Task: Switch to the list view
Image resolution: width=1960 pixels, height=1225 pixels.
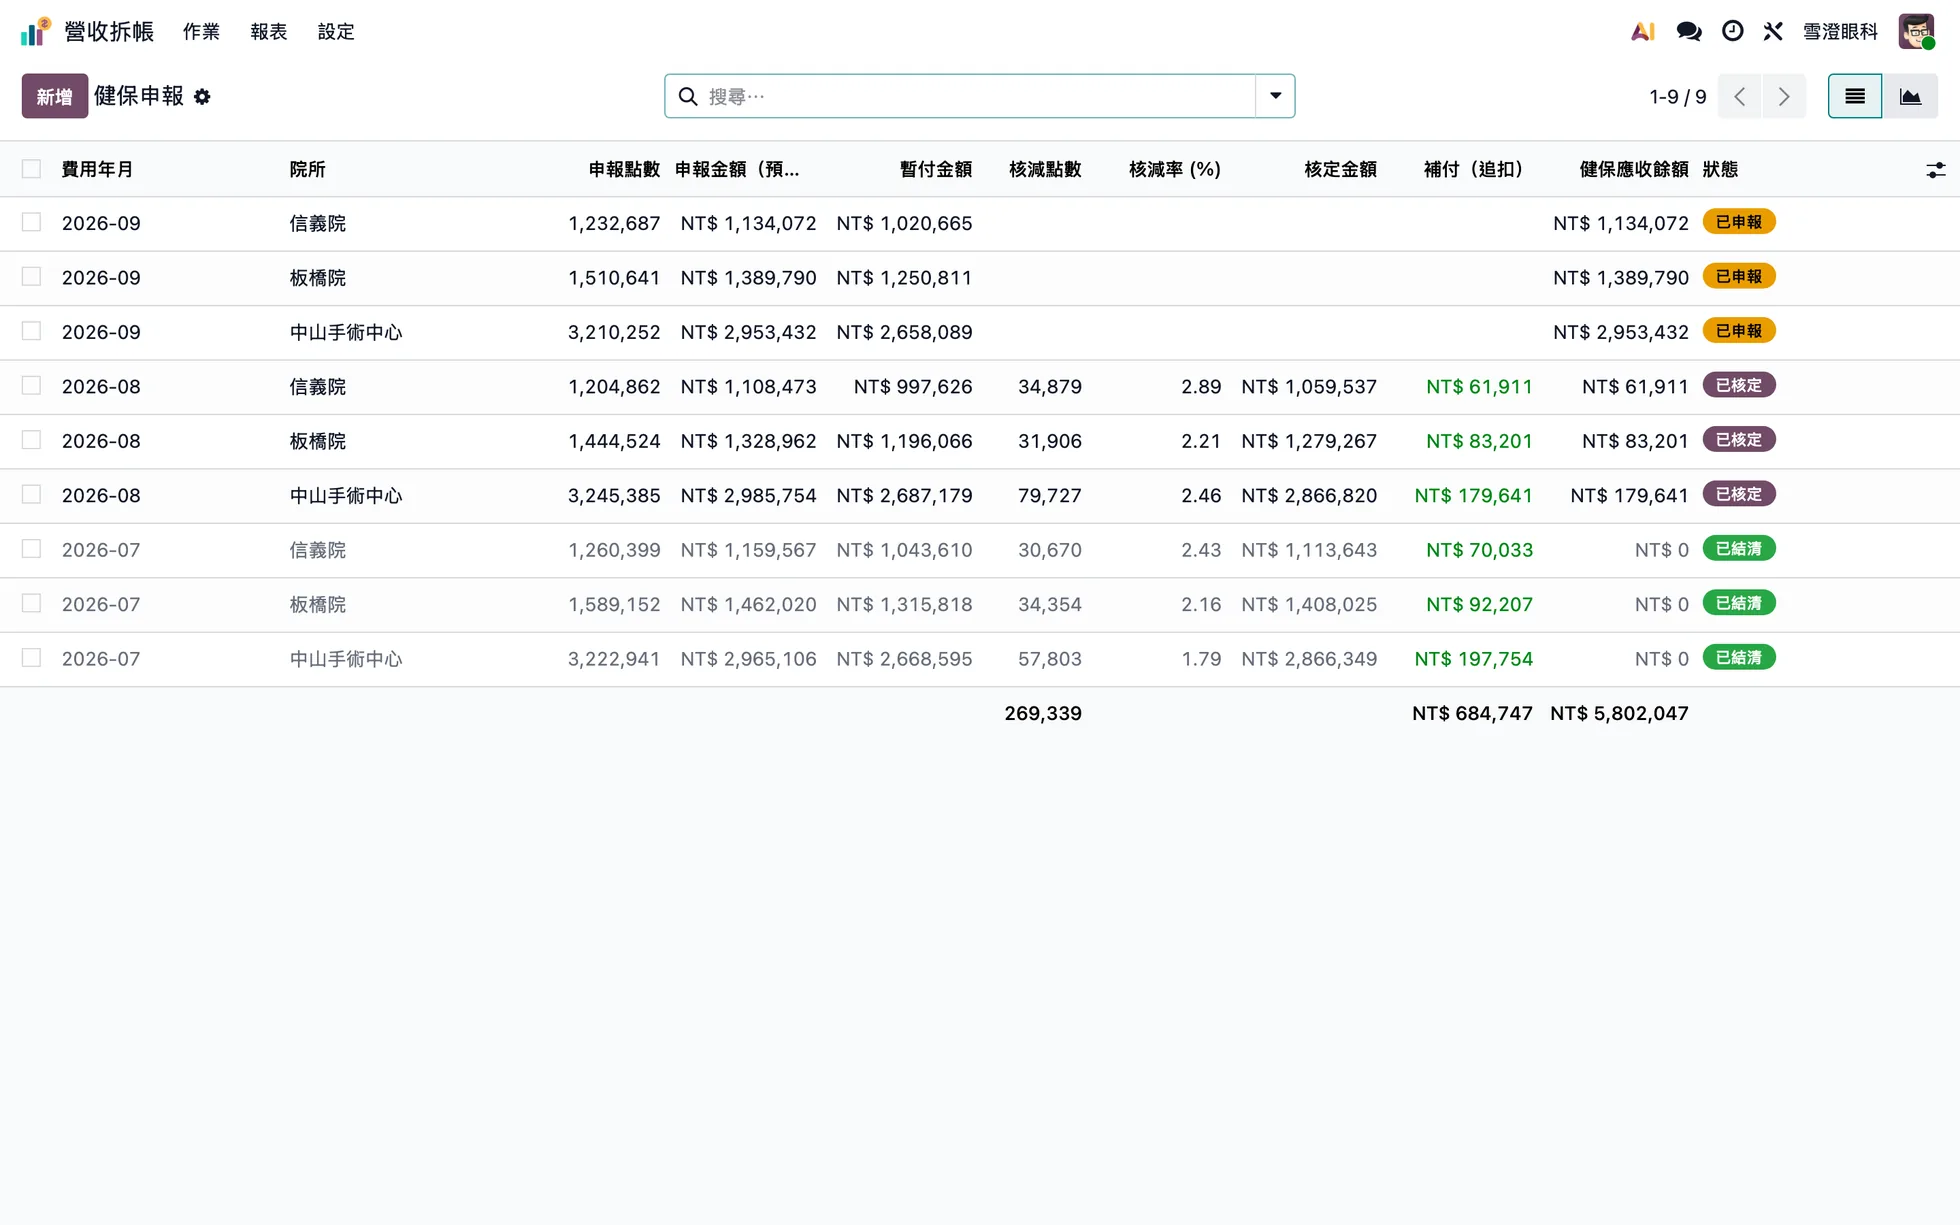Action: (x=1855, y=96)
